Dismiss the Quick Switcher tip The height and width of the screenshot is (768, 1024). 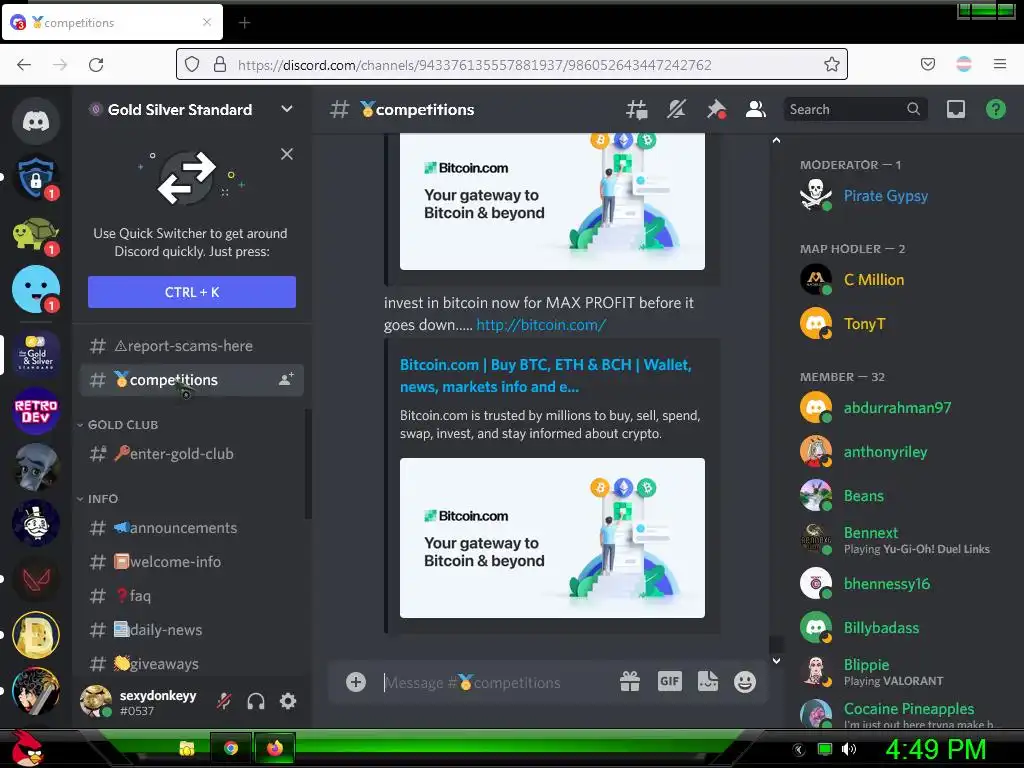point(287,154)
